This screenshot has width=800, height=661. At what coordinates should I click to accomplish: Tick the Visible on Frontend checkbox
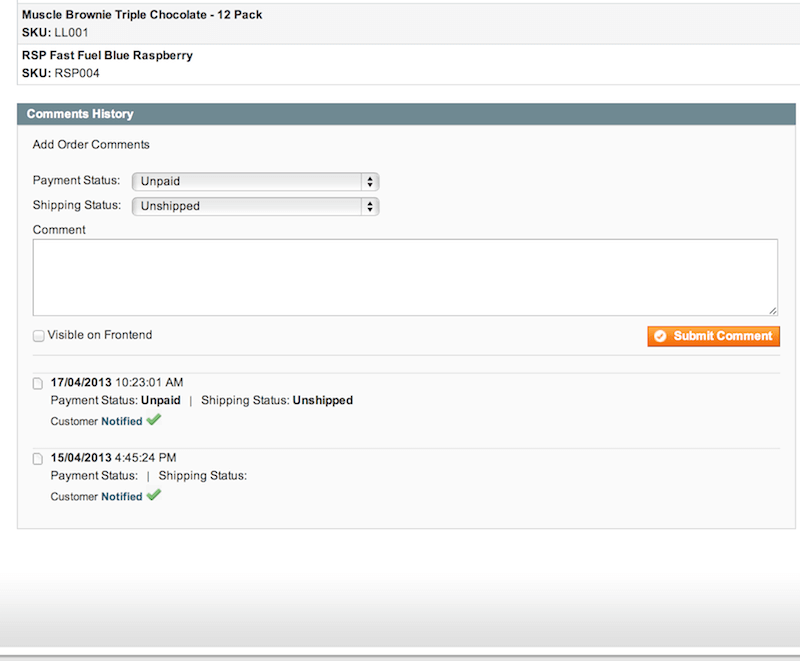(39, 336)
